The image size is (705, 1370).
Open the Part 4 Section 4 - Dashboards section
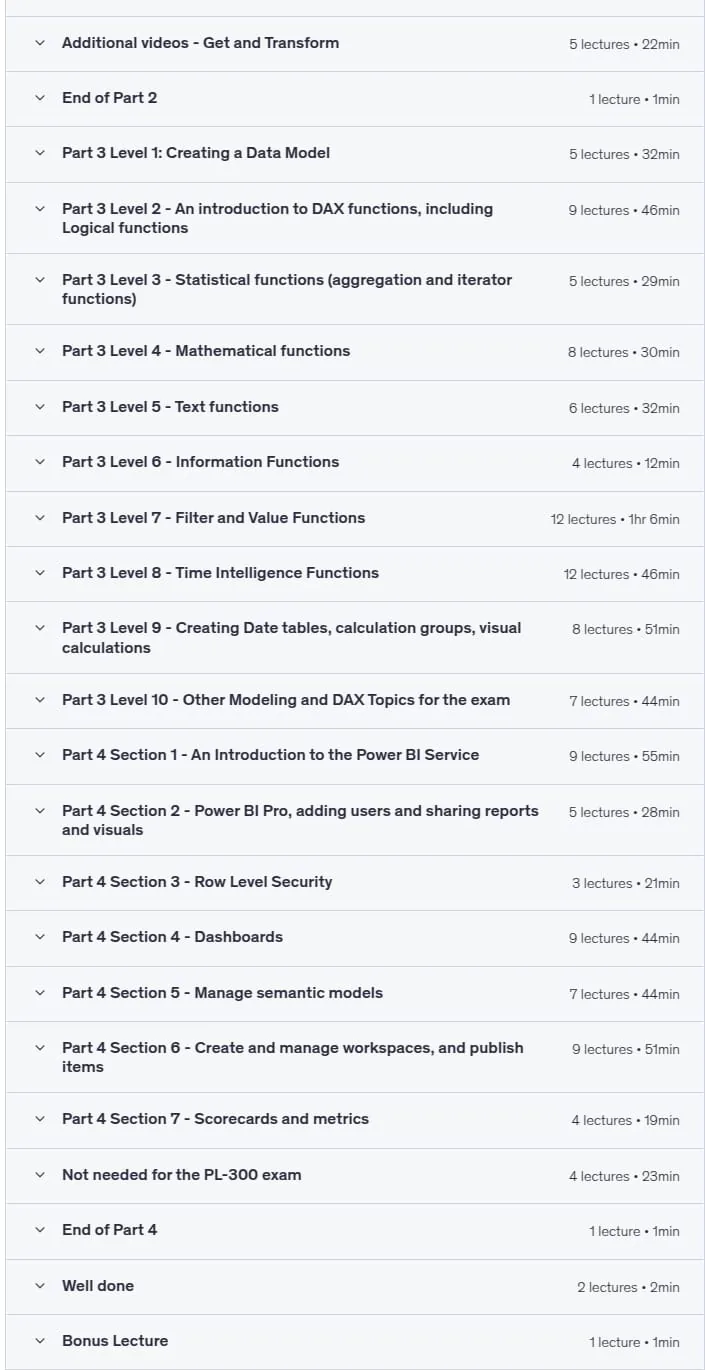(x=355, y=938)
